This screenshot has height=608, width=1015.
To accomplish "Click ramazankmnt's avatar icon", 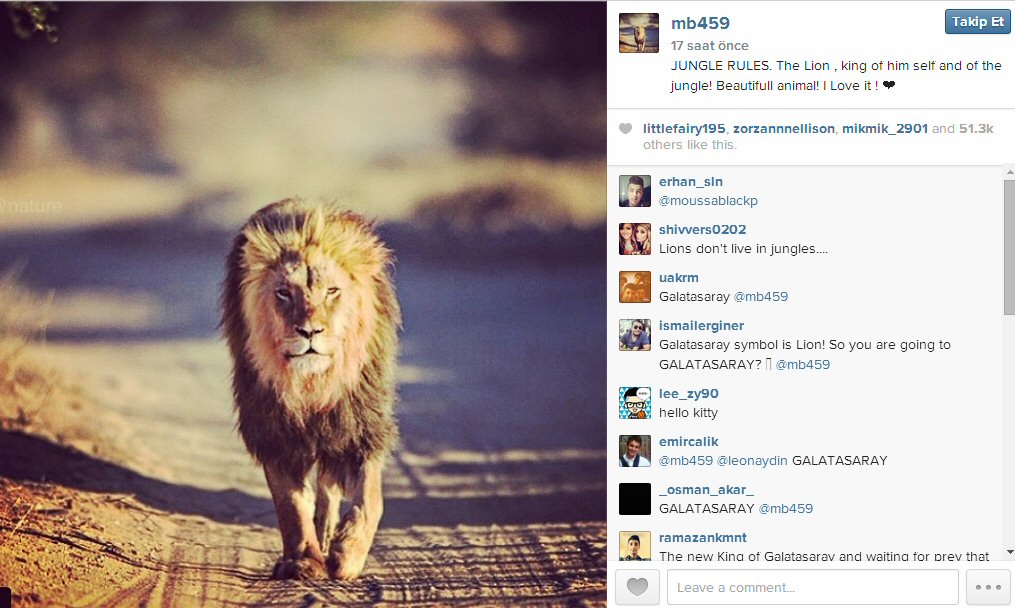I will 635,545.
